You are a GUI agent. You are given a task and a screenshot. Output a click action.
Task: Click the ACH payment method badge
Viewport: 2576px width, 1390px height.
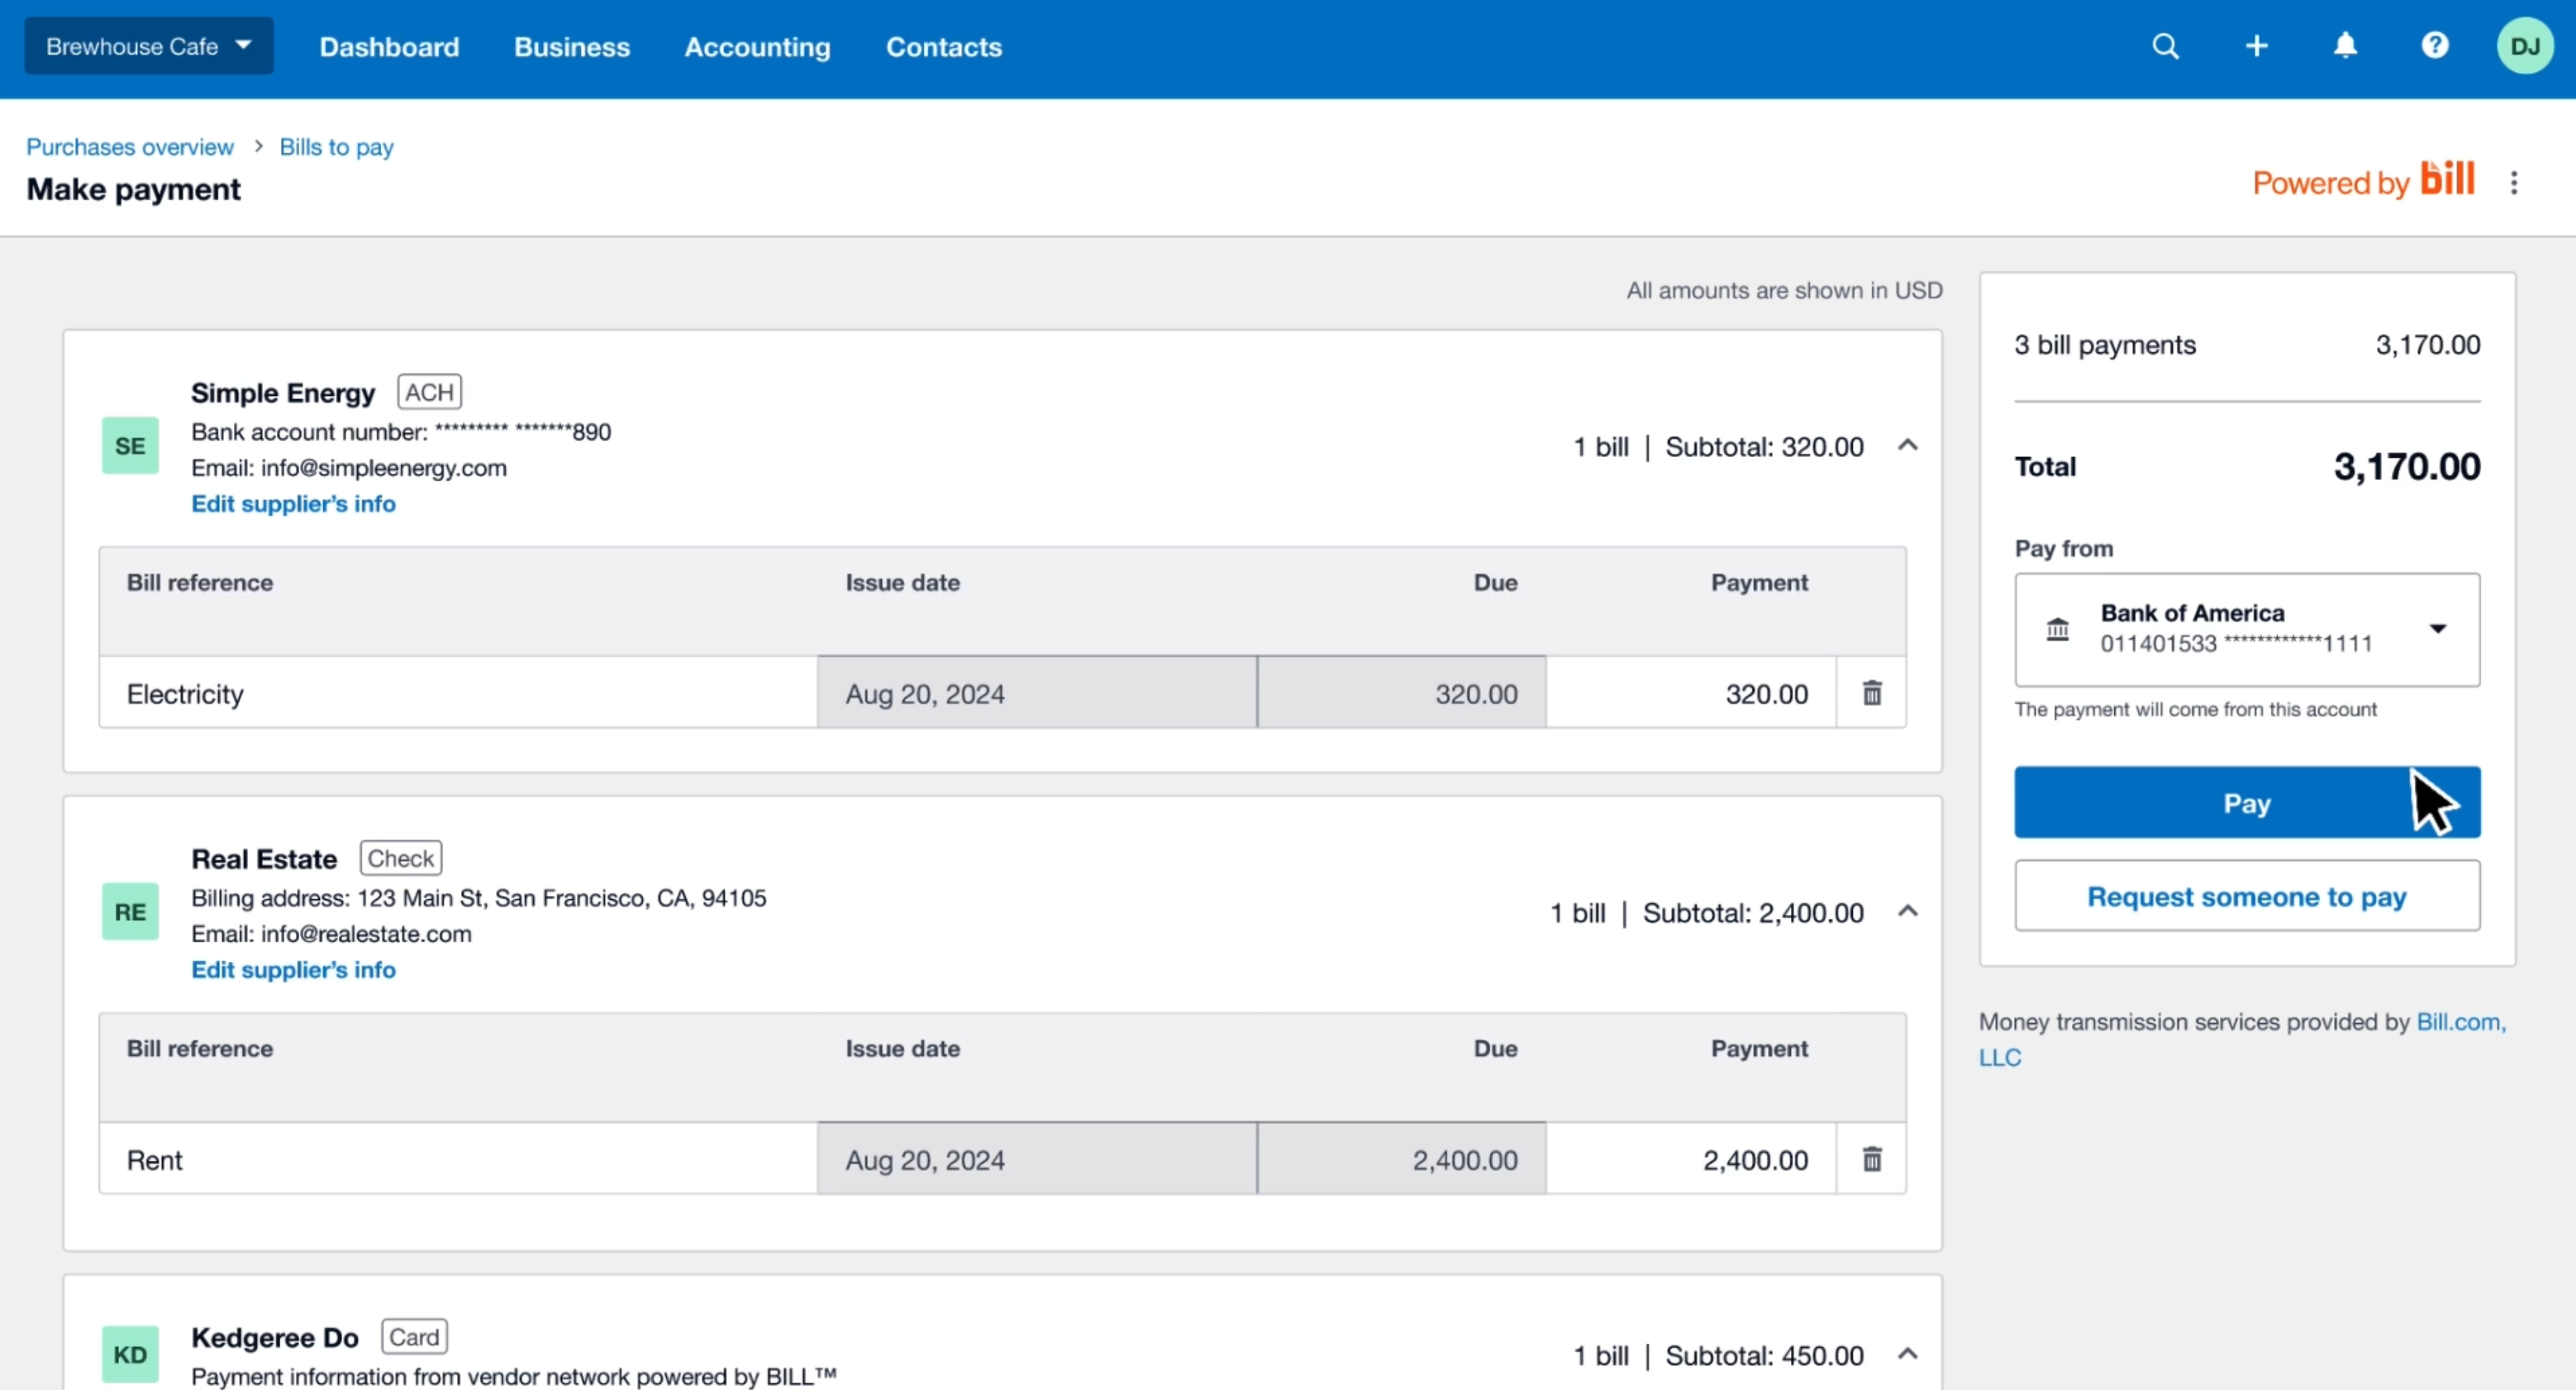(429, 392)
